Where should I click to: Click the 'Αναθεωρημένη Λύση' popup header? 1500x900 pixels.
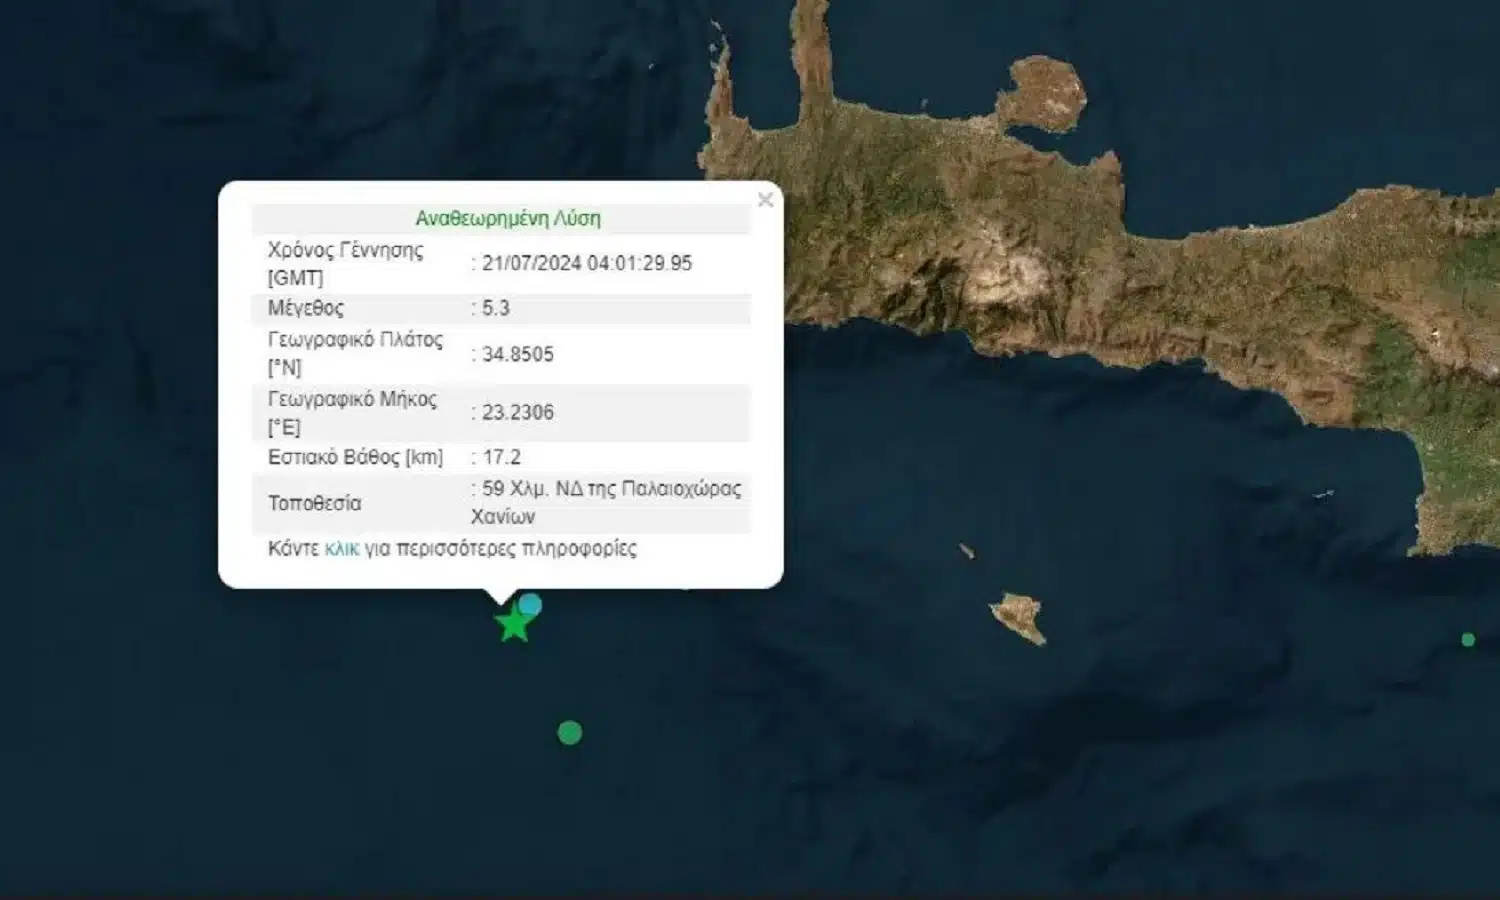(508, 218)
